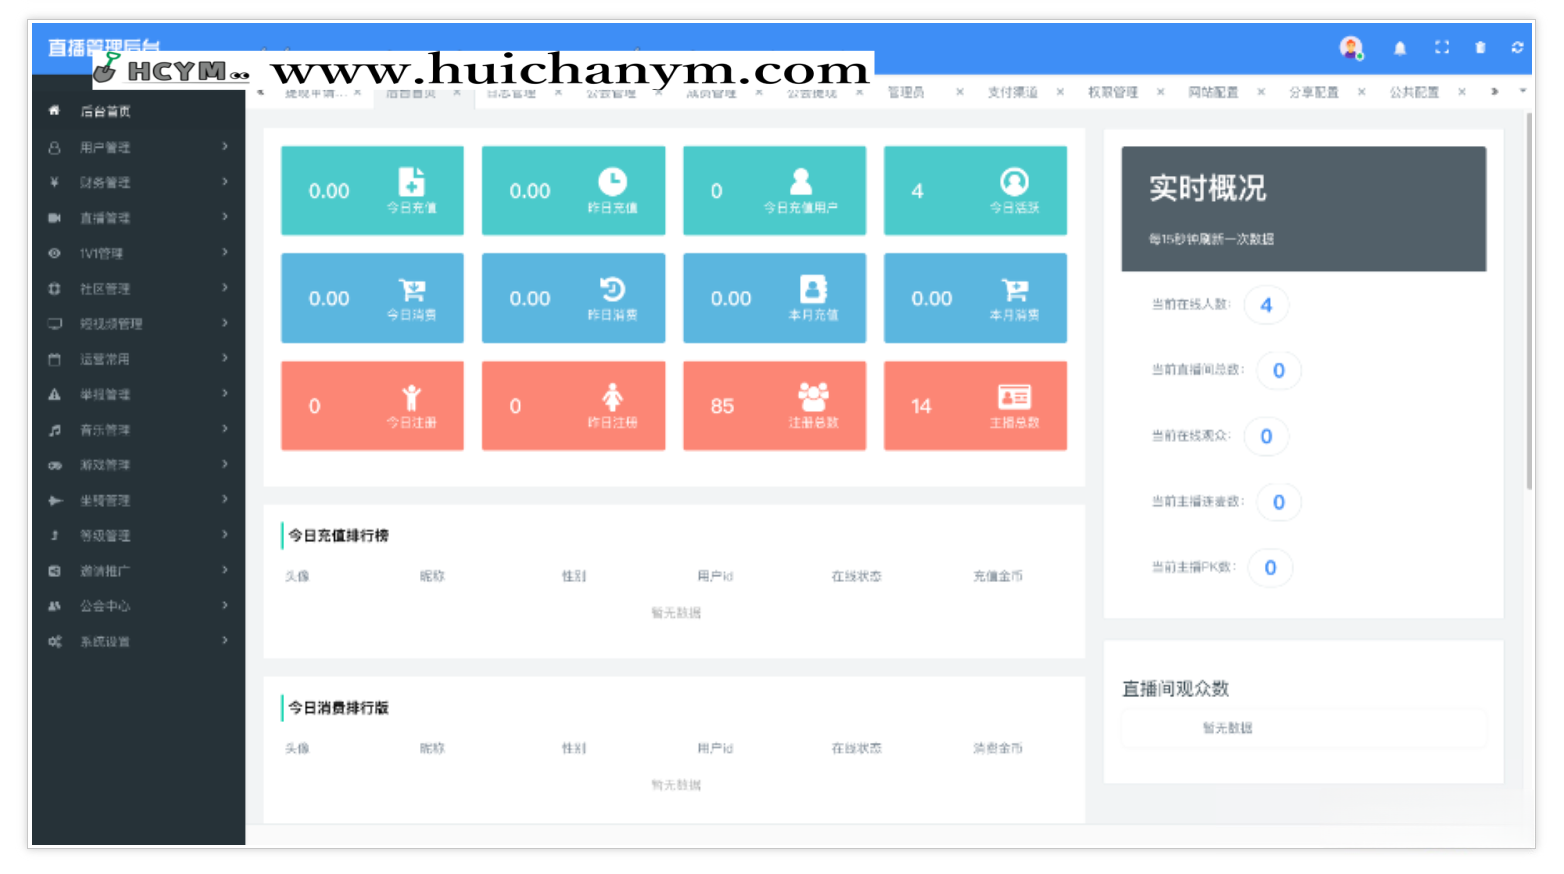1564x874 pixels.
Task: Expand the 公会中心 sidebar section
Action: click(x=104, y=605)
